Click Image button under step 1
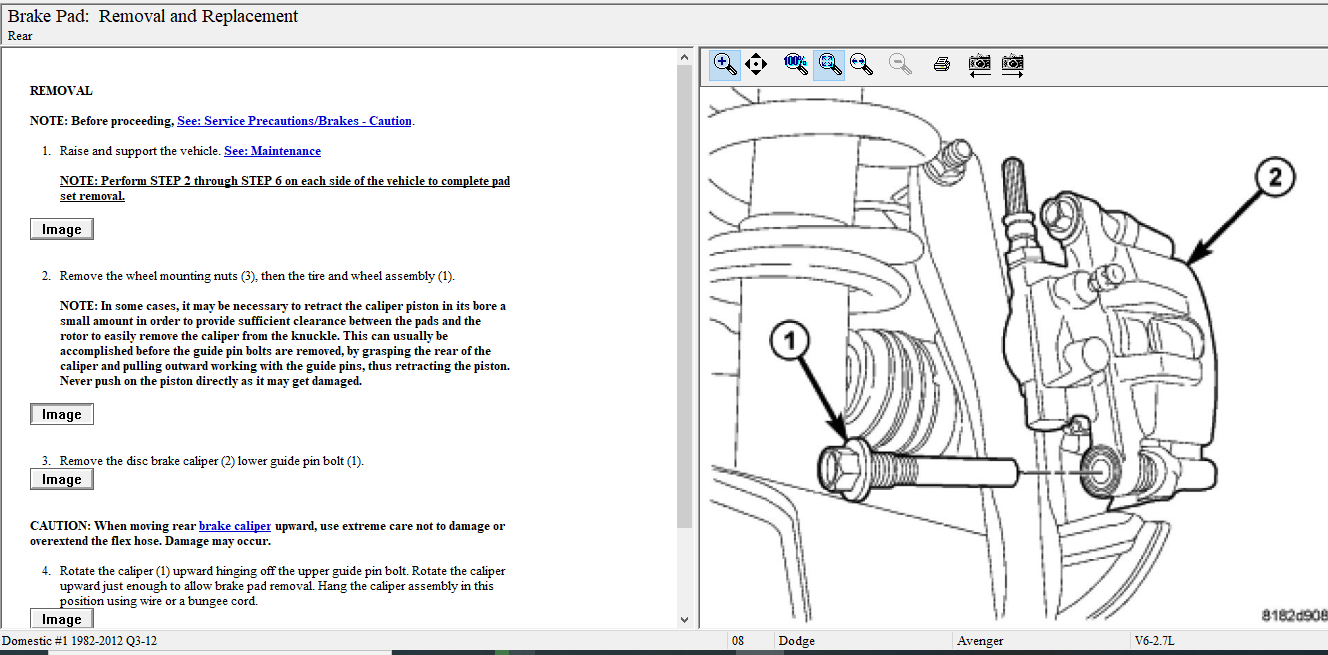Image resolution: width=1328 pixels, height=655 pixels. tap(62, 229)
